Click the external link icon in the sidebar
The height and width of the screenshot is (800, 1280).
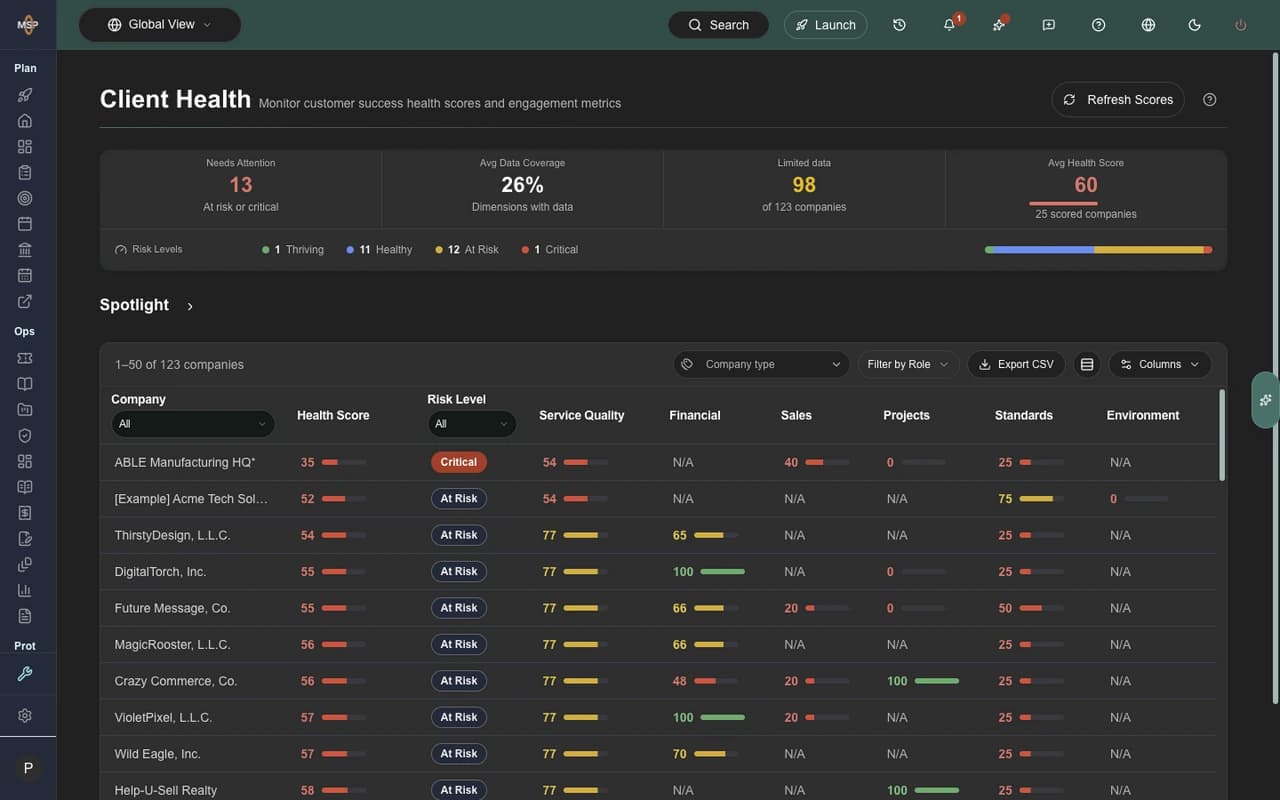tap(25, 301)
